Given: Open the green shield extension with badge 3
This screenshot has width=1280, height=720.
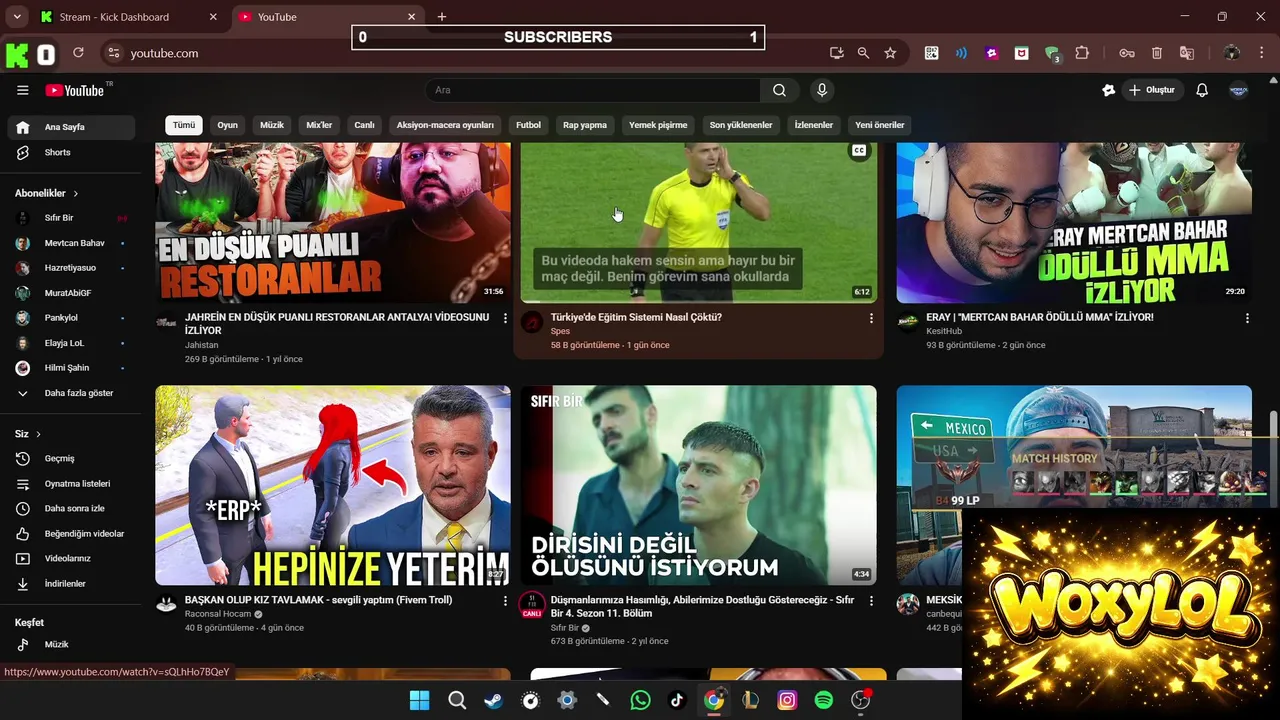Looking at the screenshot, I should pyautogui.click(x=1052, y=54).
